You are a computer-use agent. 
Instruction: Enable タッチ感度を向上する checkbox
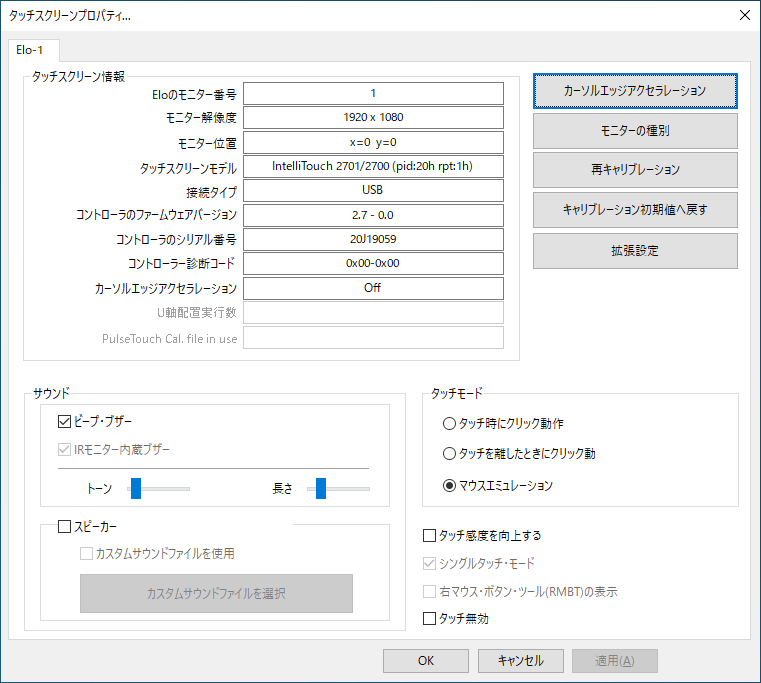coord(430,536)
